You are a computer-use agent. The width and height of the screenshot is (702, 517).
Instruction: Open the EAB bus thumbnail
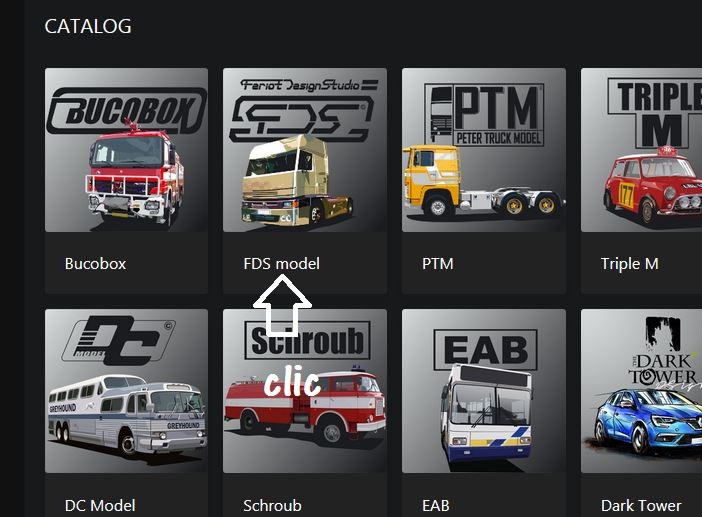pyautogui.click(x=484, y=391)
